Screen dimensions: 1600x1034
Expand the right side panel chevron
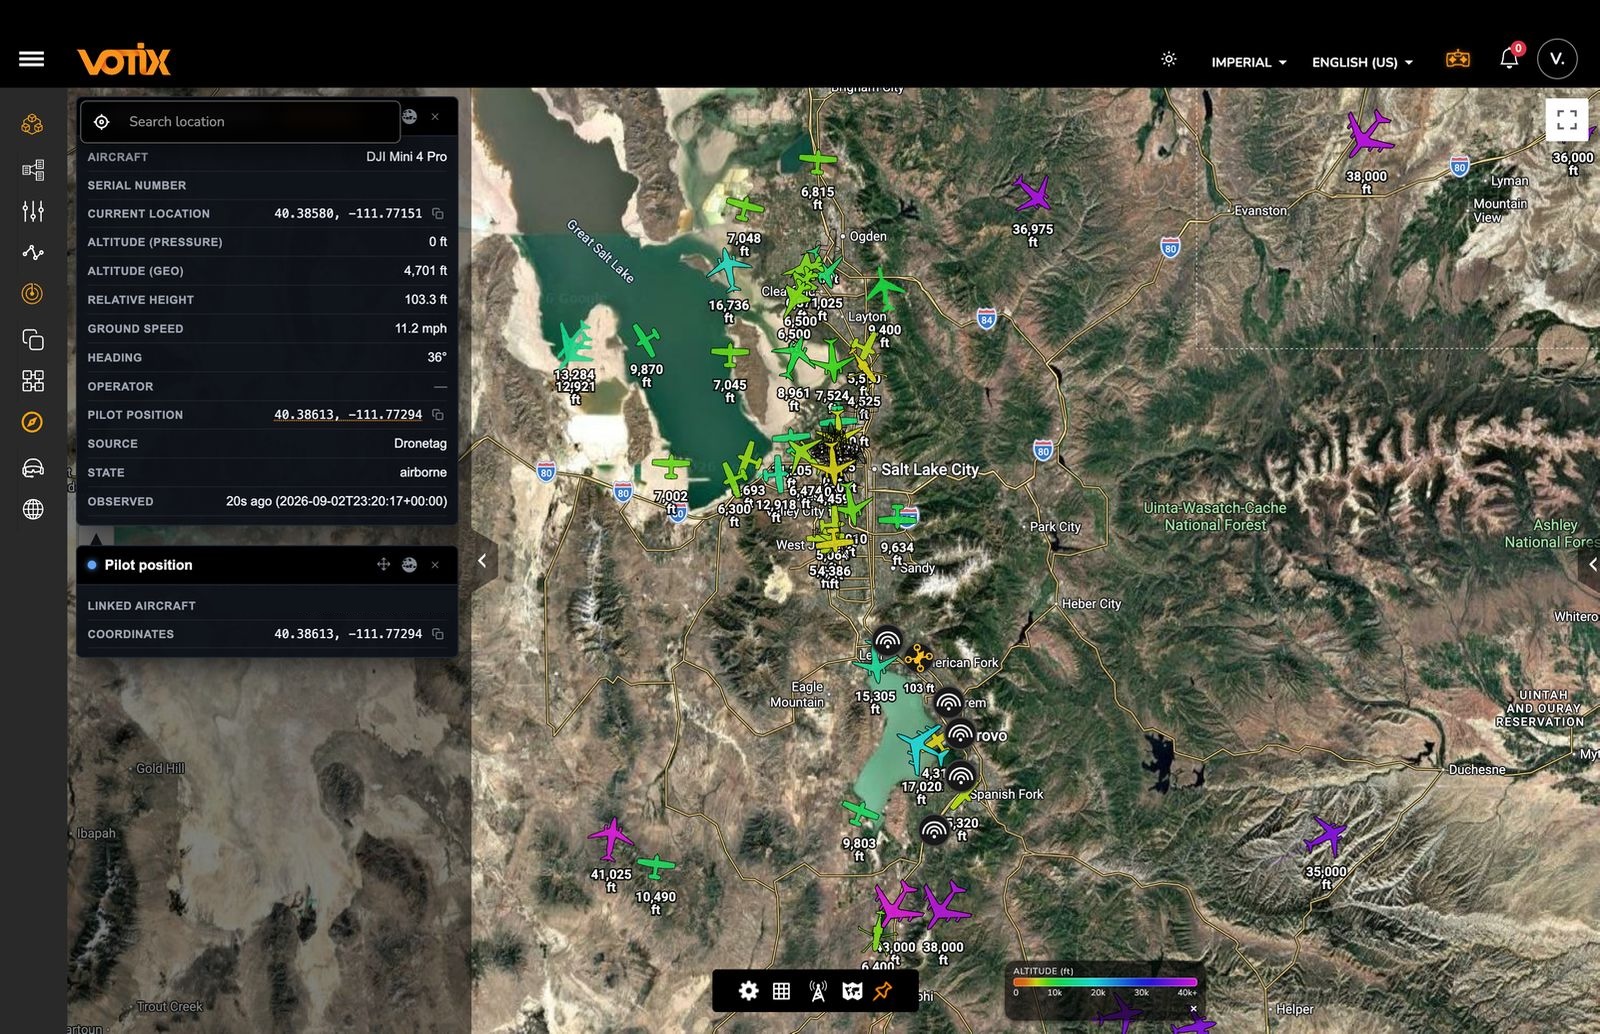tap(1589, 565)
